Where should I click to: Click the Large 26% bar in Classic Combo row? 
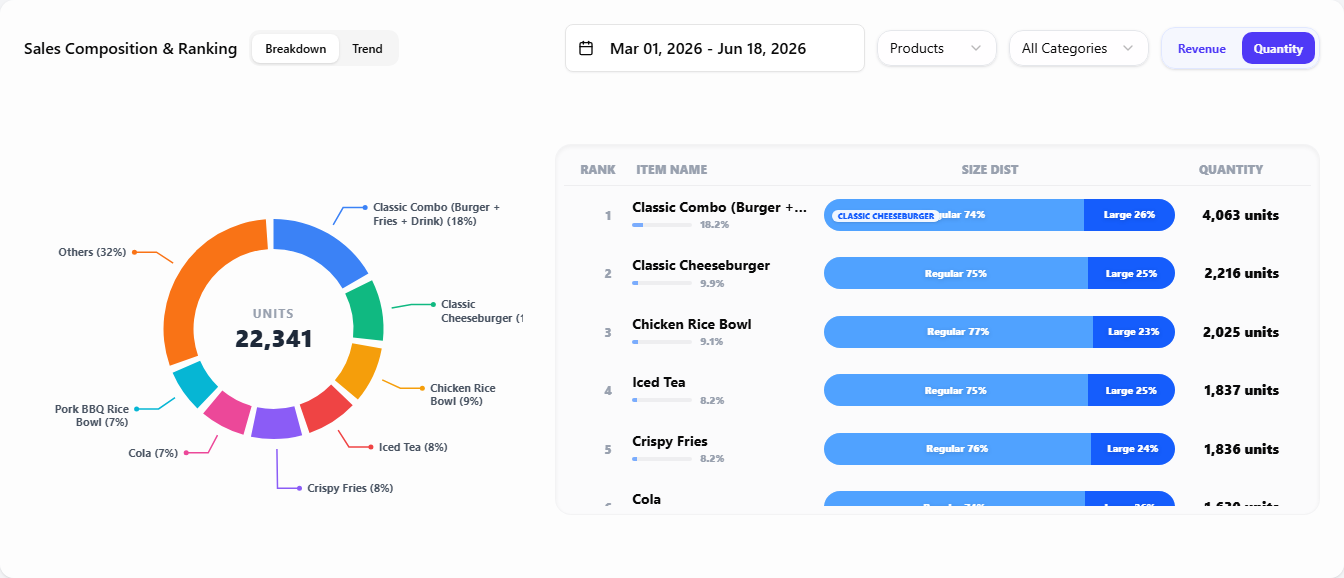pyautogui.click(x=1129, y=215)
